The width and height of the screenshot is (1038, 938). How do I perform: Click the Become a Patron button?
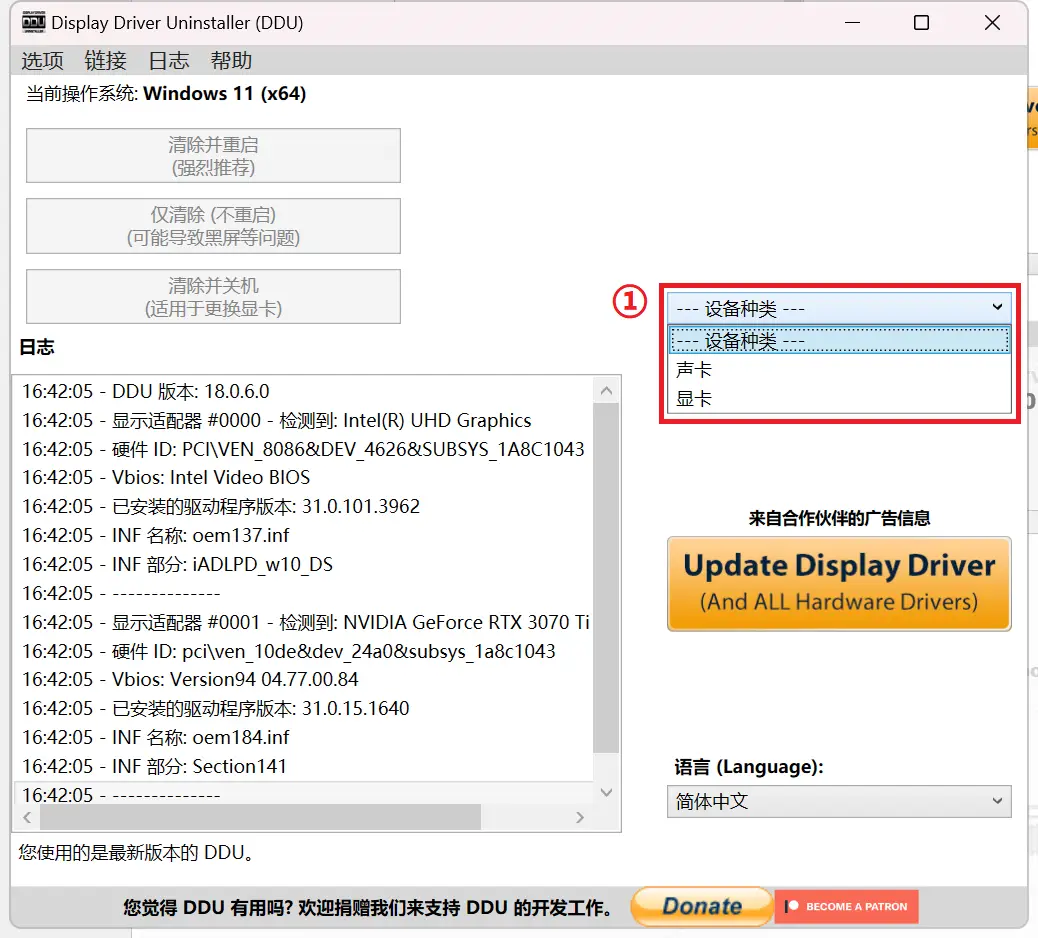846,906
